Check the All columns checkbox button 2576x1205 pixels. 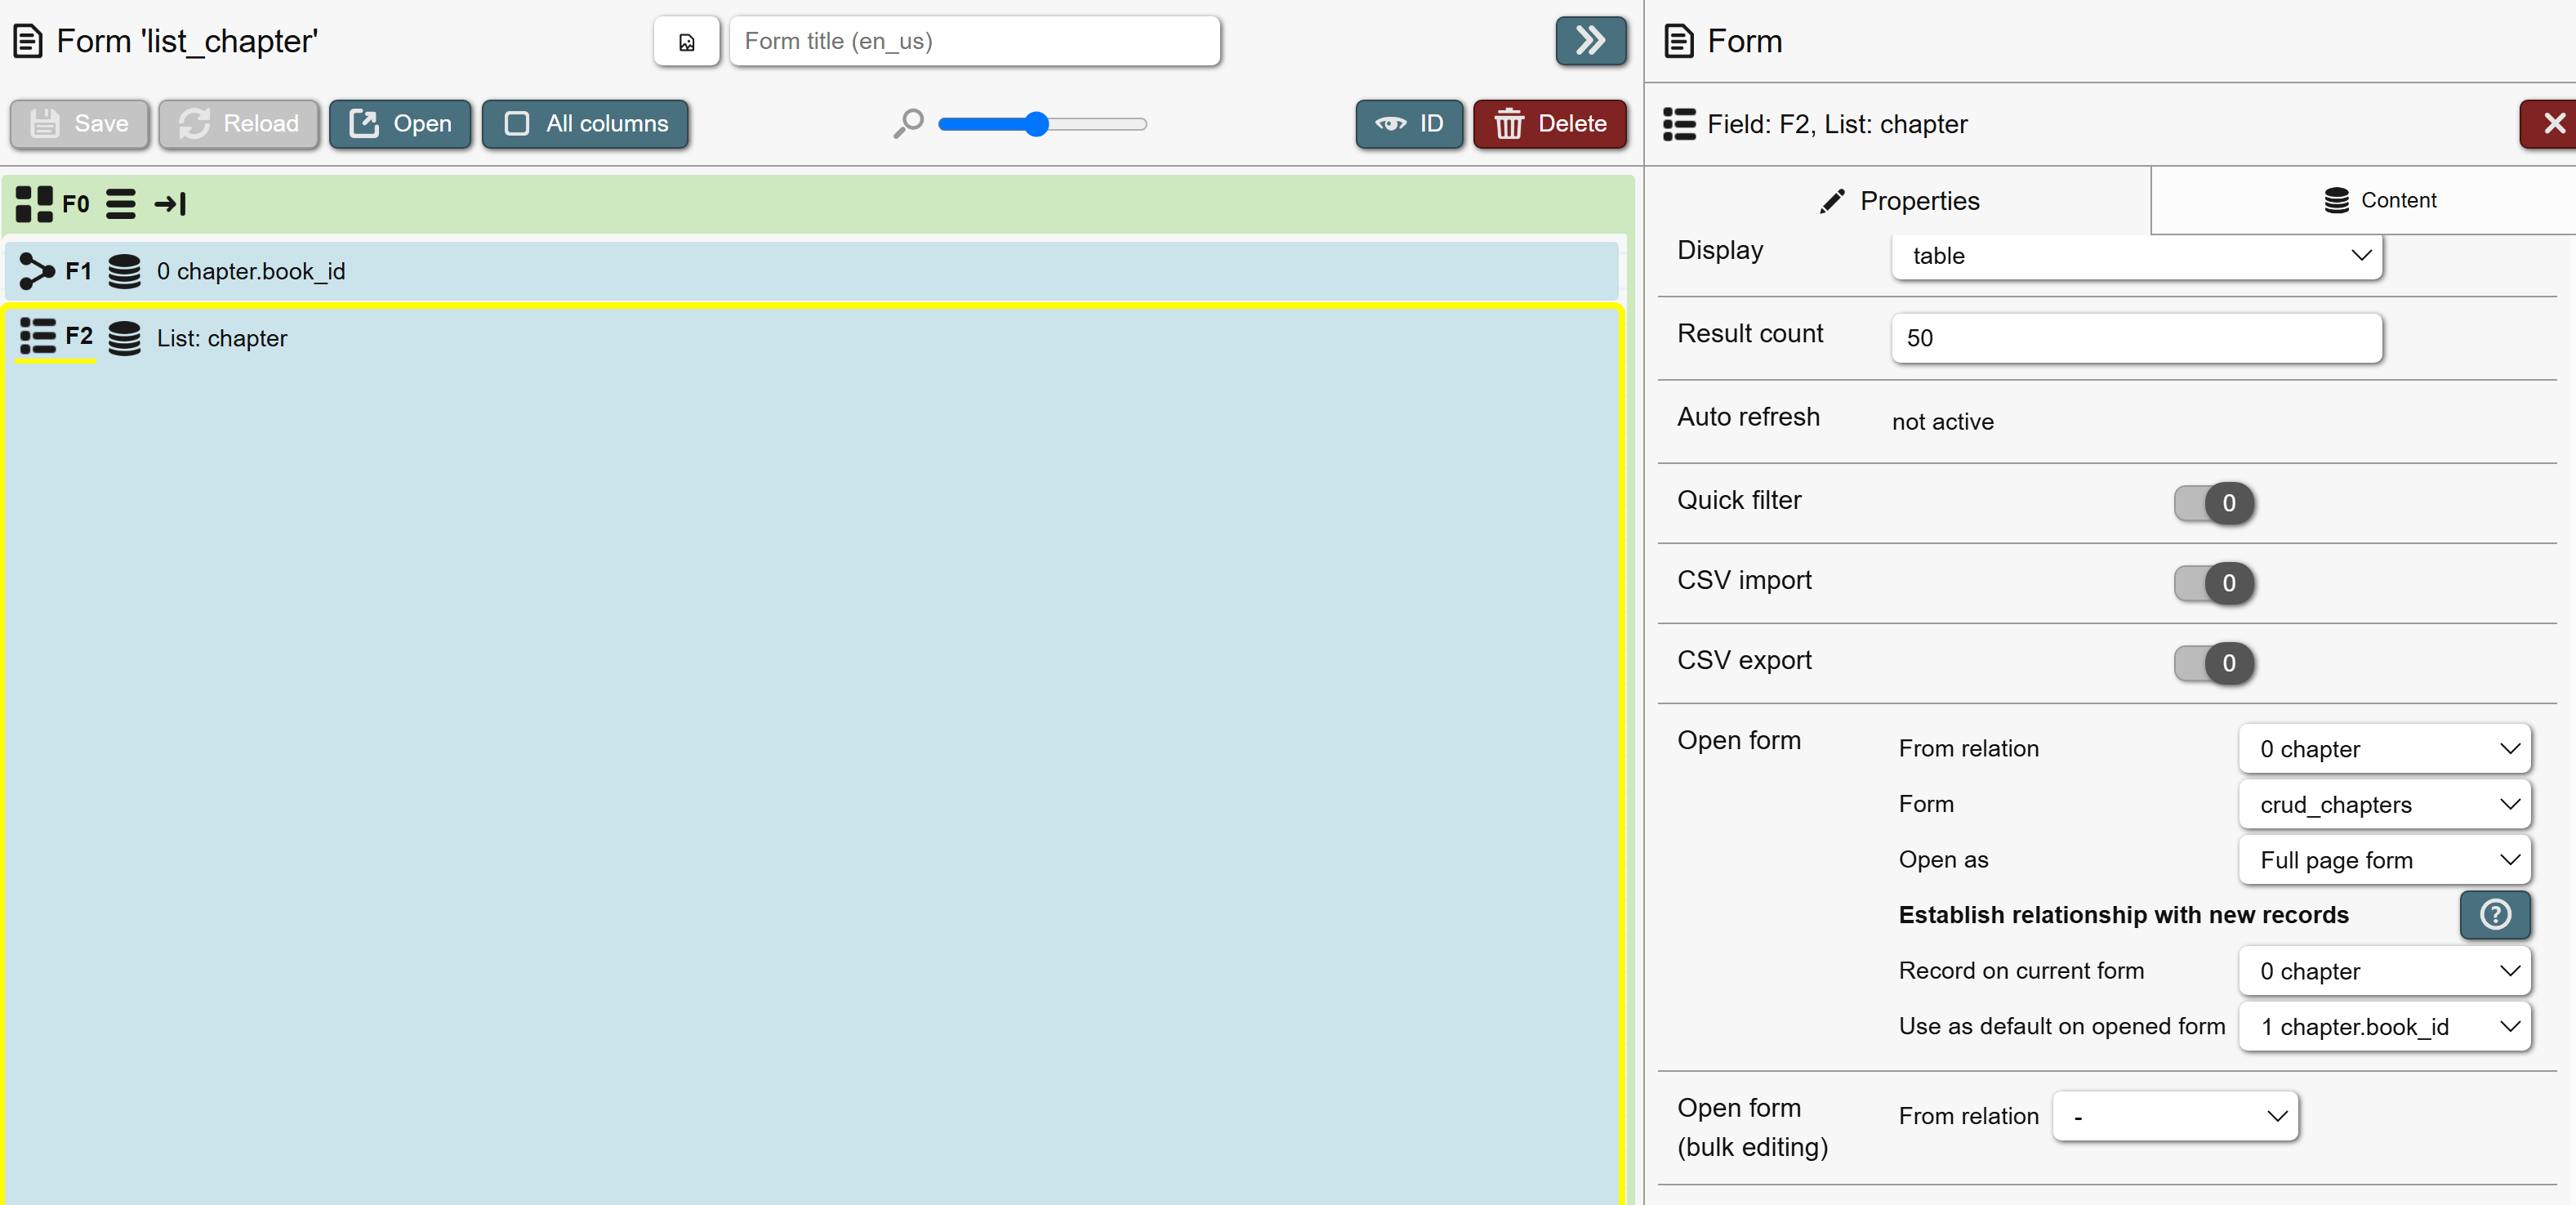pyautogui.click(x=585, y=124)
